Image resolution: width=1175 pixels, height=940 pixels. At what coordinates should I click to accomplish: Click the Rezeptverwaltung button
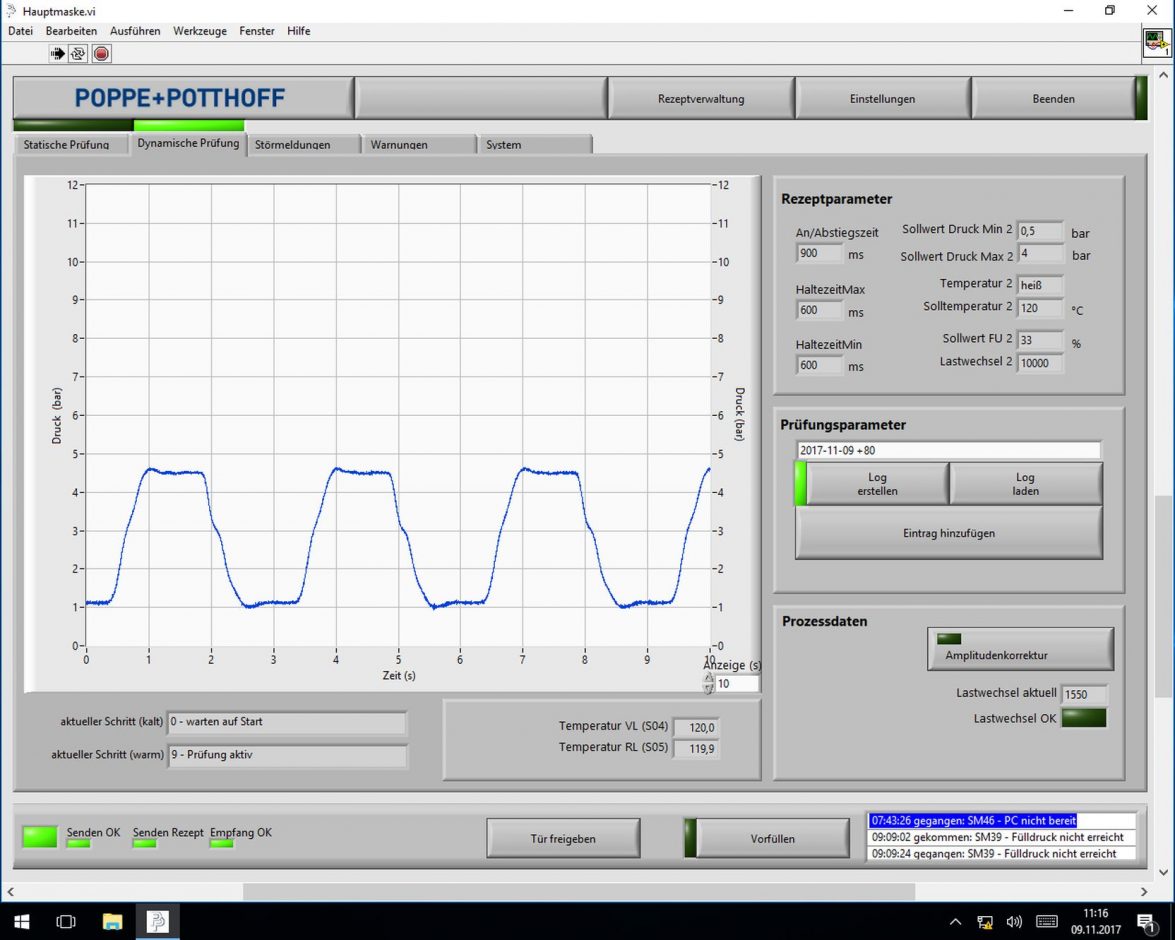(x=700, y=98)
